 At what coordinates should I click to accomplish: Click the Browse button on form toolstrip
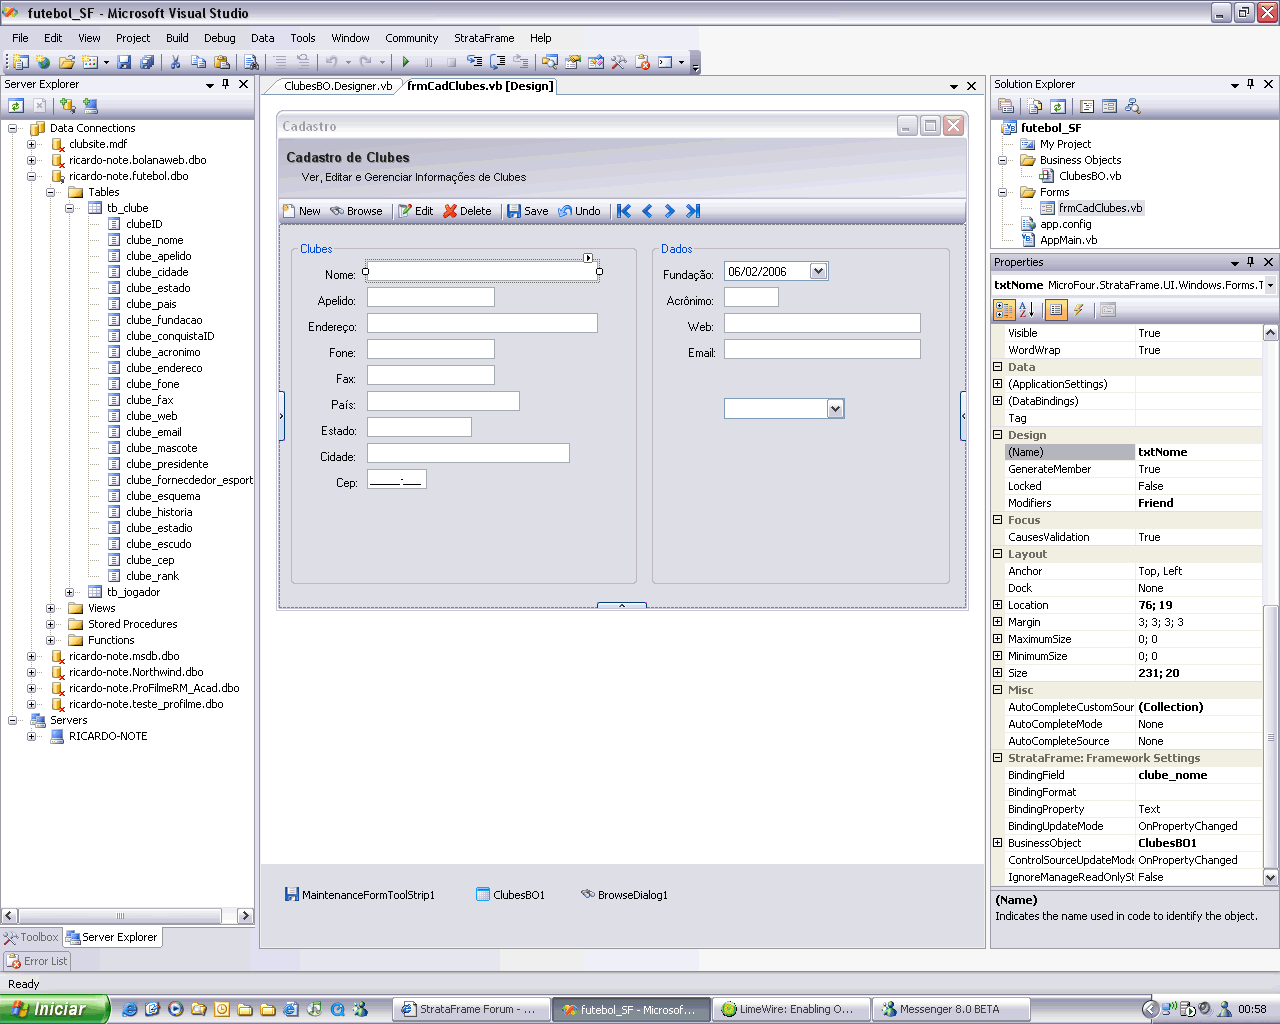click(356, 211)
